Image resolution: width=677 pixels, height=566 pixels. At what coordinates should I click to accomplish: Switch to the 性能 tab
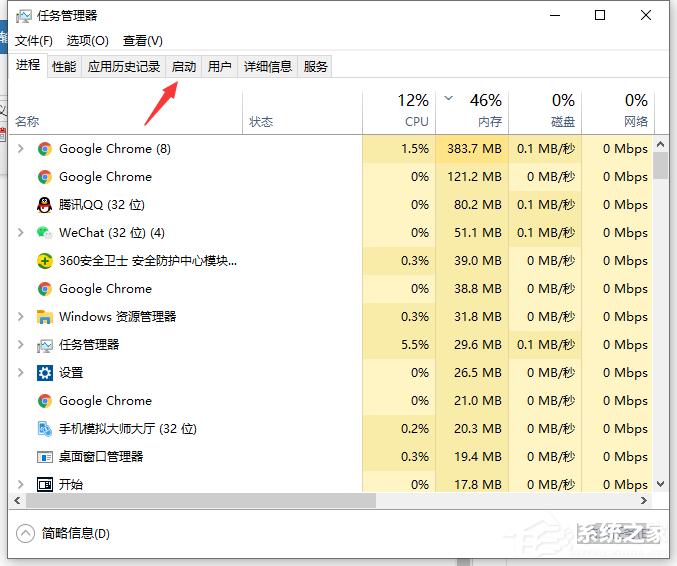click(64, 66)
